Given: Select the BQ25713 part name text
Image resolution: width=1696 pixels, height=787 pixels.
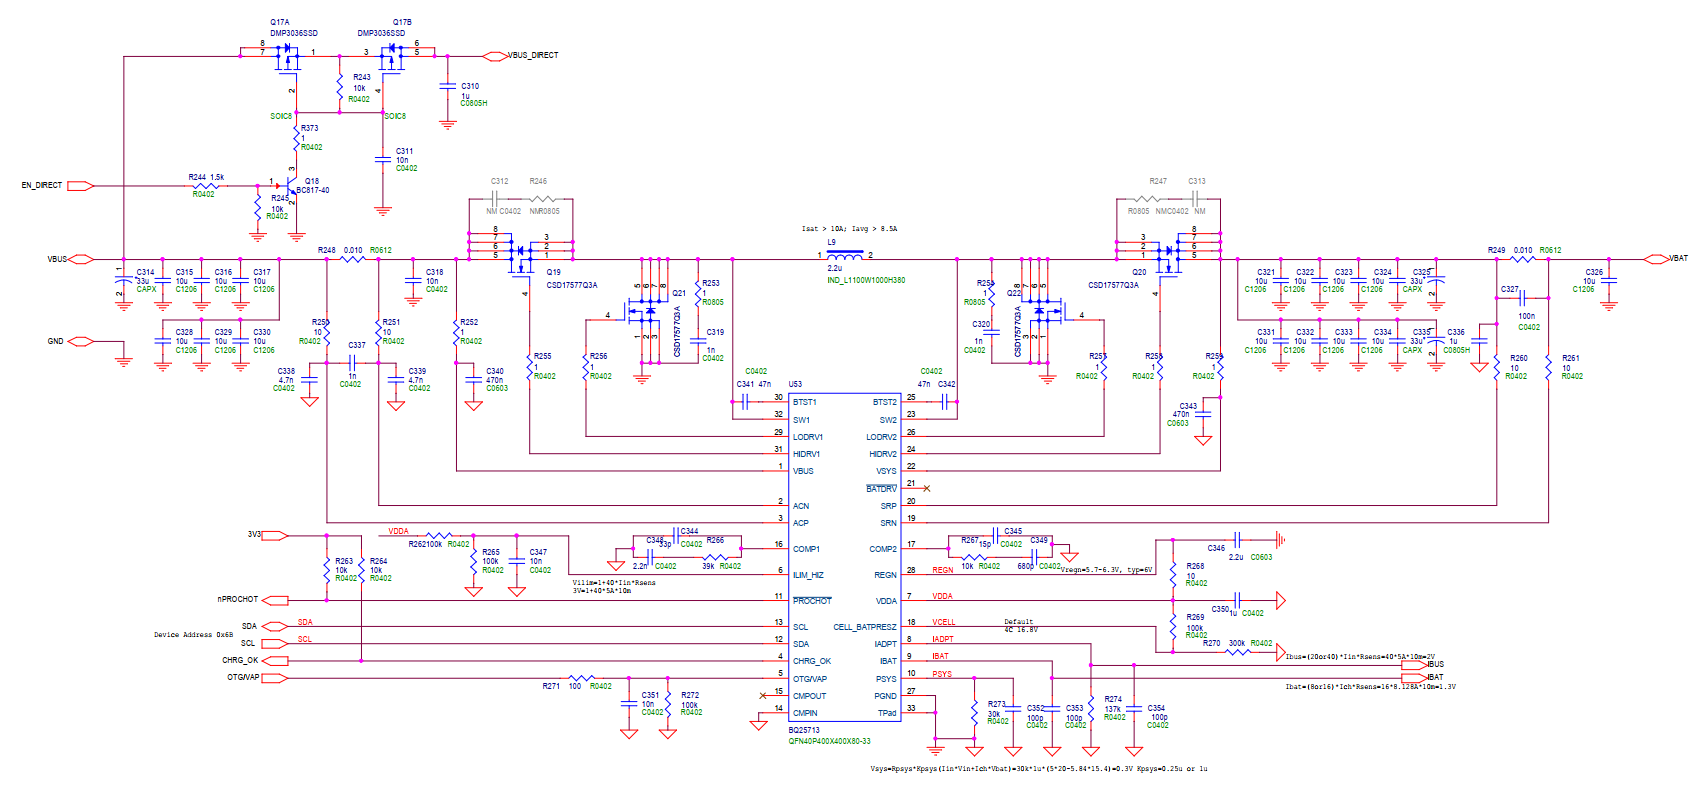Looking at the screenshot, I should (804, 730).
